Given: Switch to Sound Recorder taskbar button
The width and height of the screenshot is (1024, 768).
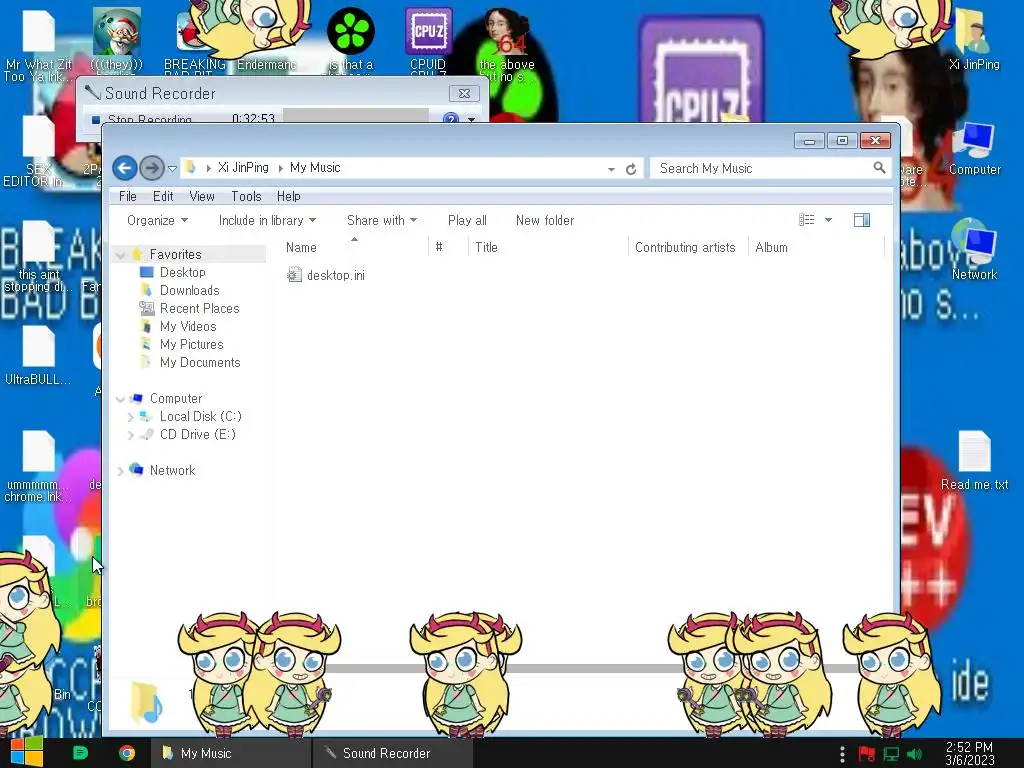Looking at the screenshot, I should tap(392, 753).
